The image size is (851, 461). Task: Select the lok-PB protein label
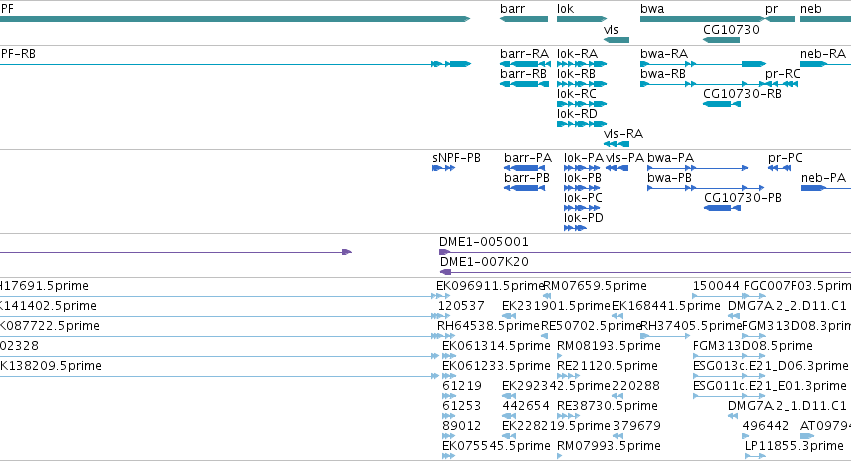pyautogui.click(x=583, y=178)
